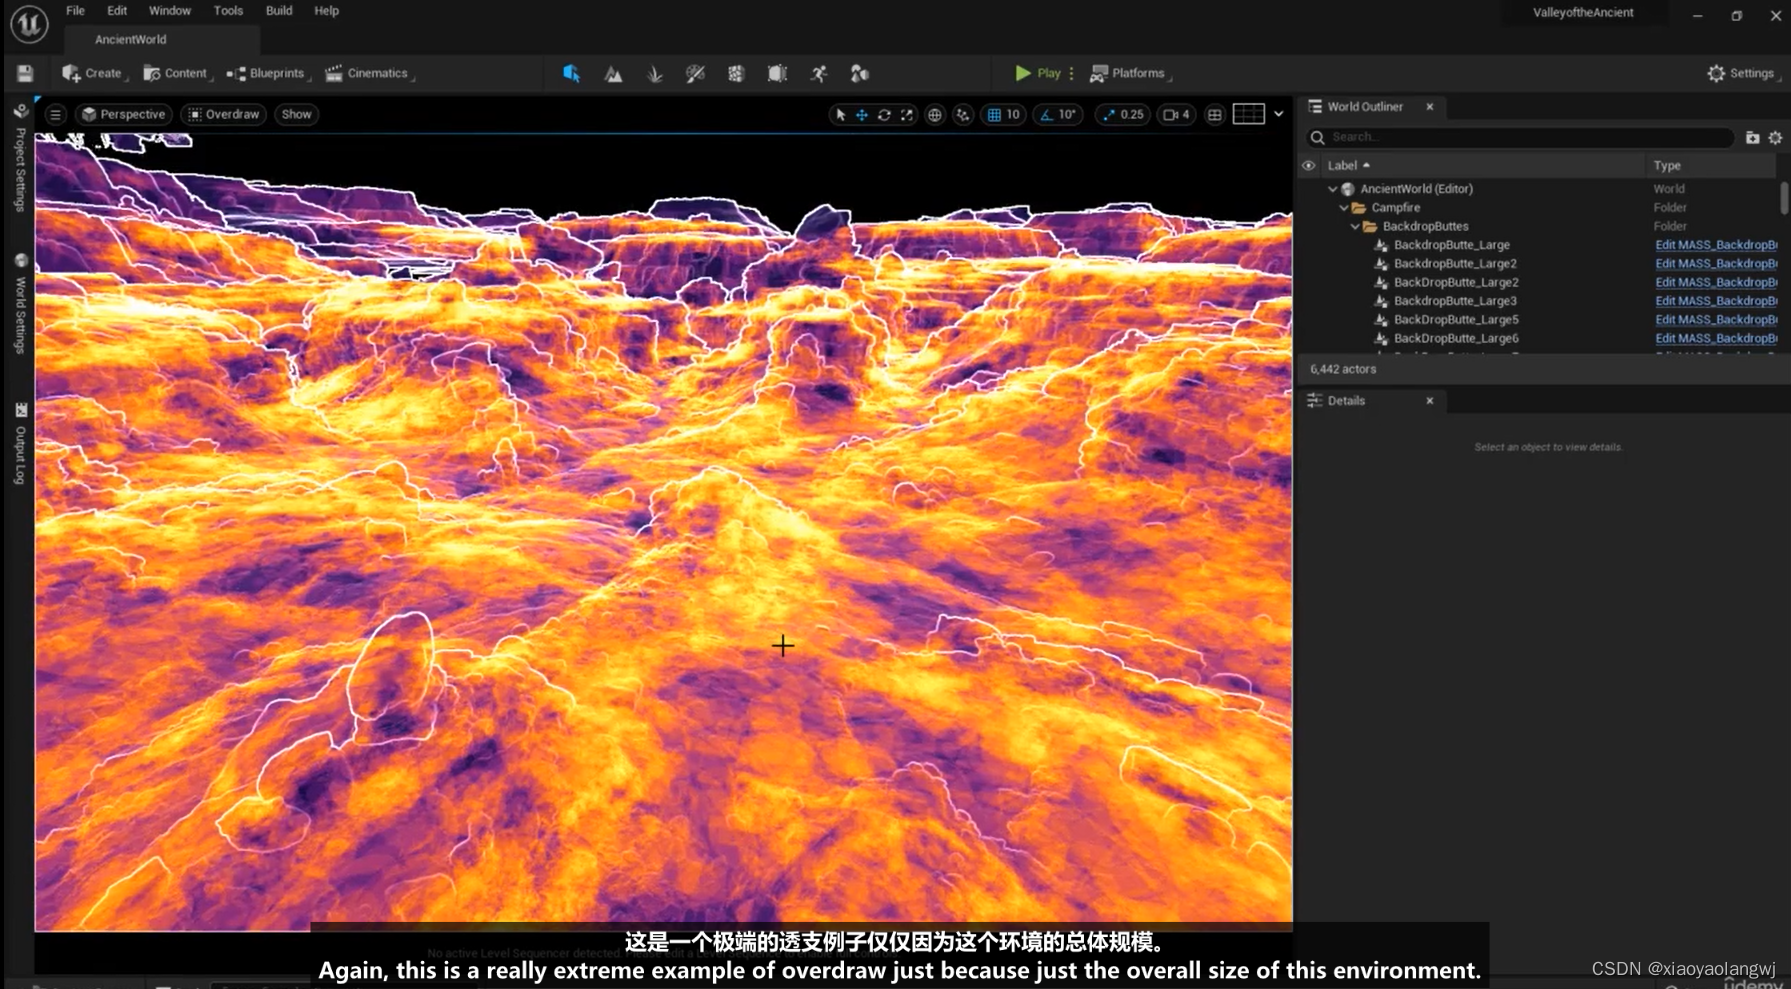Open the Platforms dropdown

tap(1130, 74)
